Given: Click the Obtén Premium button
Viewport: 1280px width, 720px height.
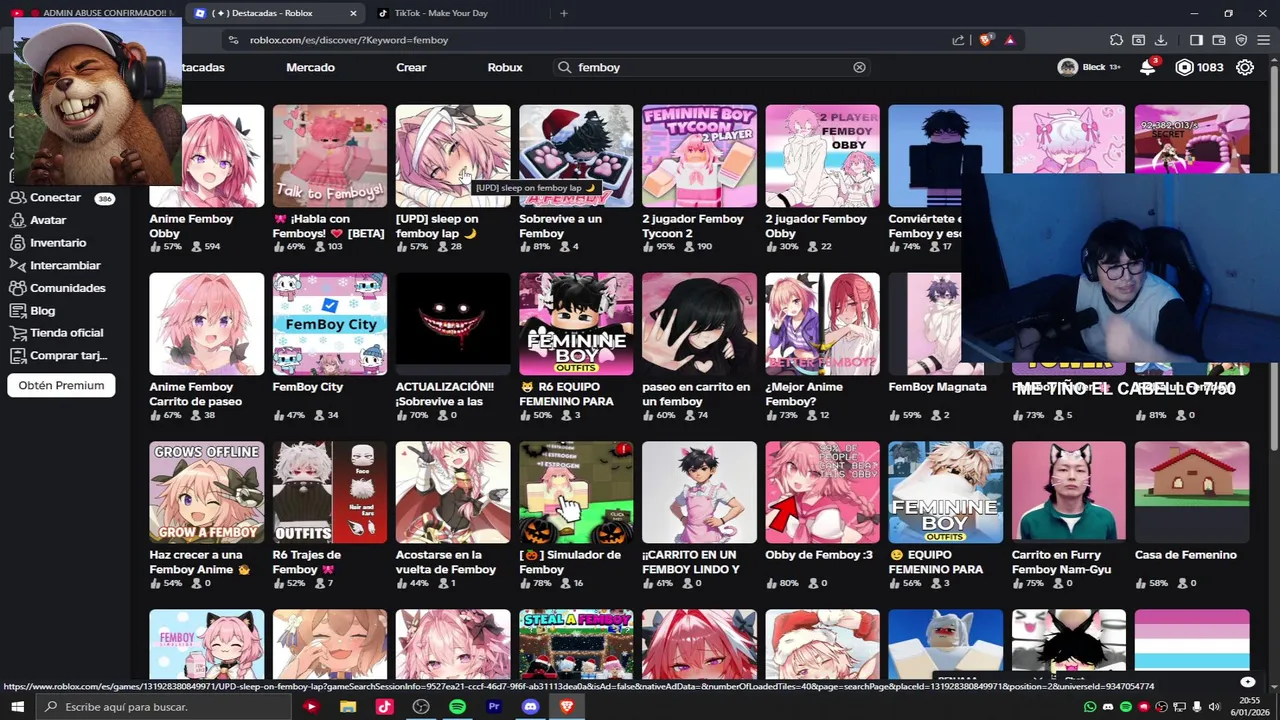Looking at the screenshot, I should click(61, 385).
